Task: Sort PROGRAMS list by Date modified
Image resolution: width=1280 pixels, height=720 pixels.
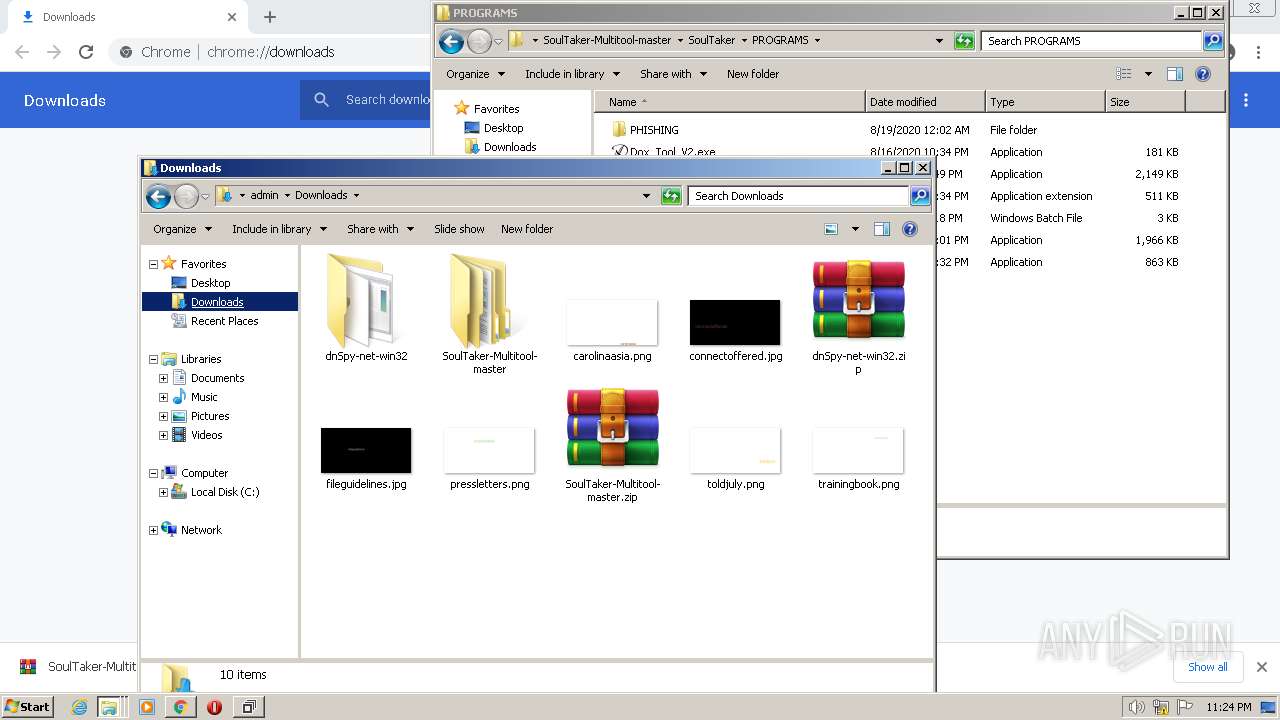Action: [x=925, y=102]
